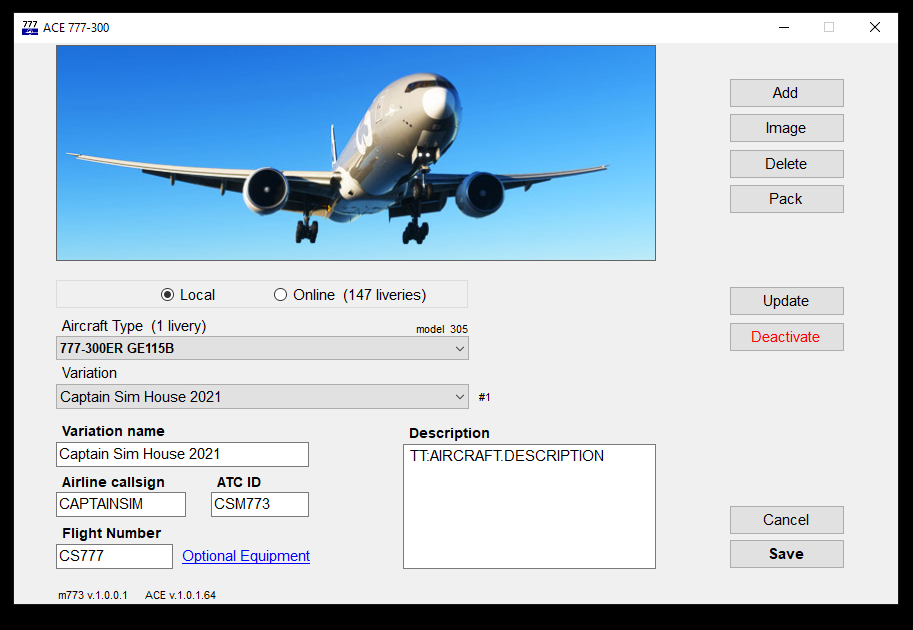The width and height of the screenshot is (913, 630).
Task: Delete the selected livery
Action: pos(786,164)
